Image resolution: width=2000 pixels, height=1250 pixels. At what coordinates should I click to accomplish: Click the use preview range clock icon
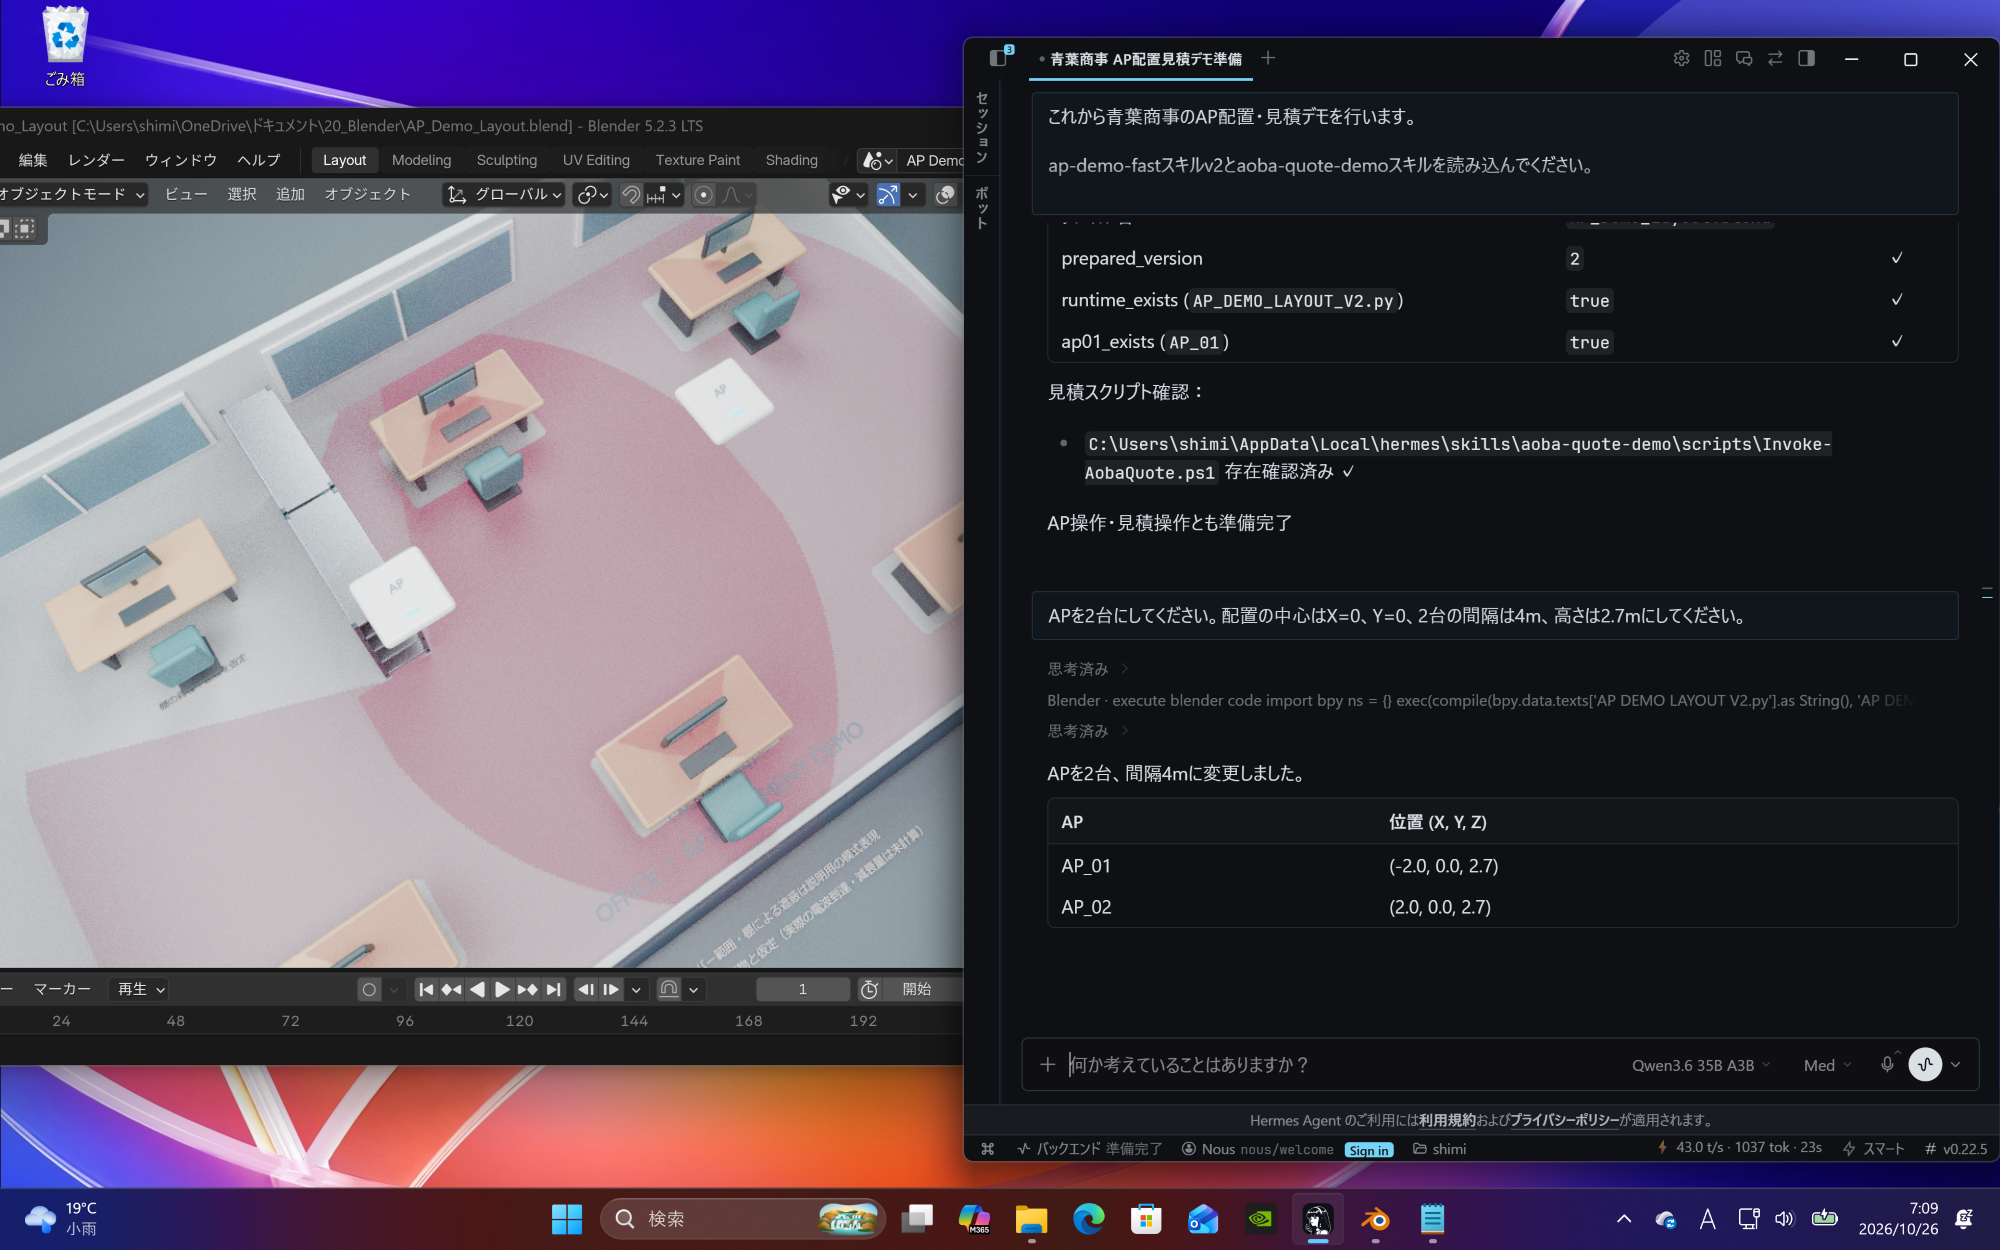(869, 989)
